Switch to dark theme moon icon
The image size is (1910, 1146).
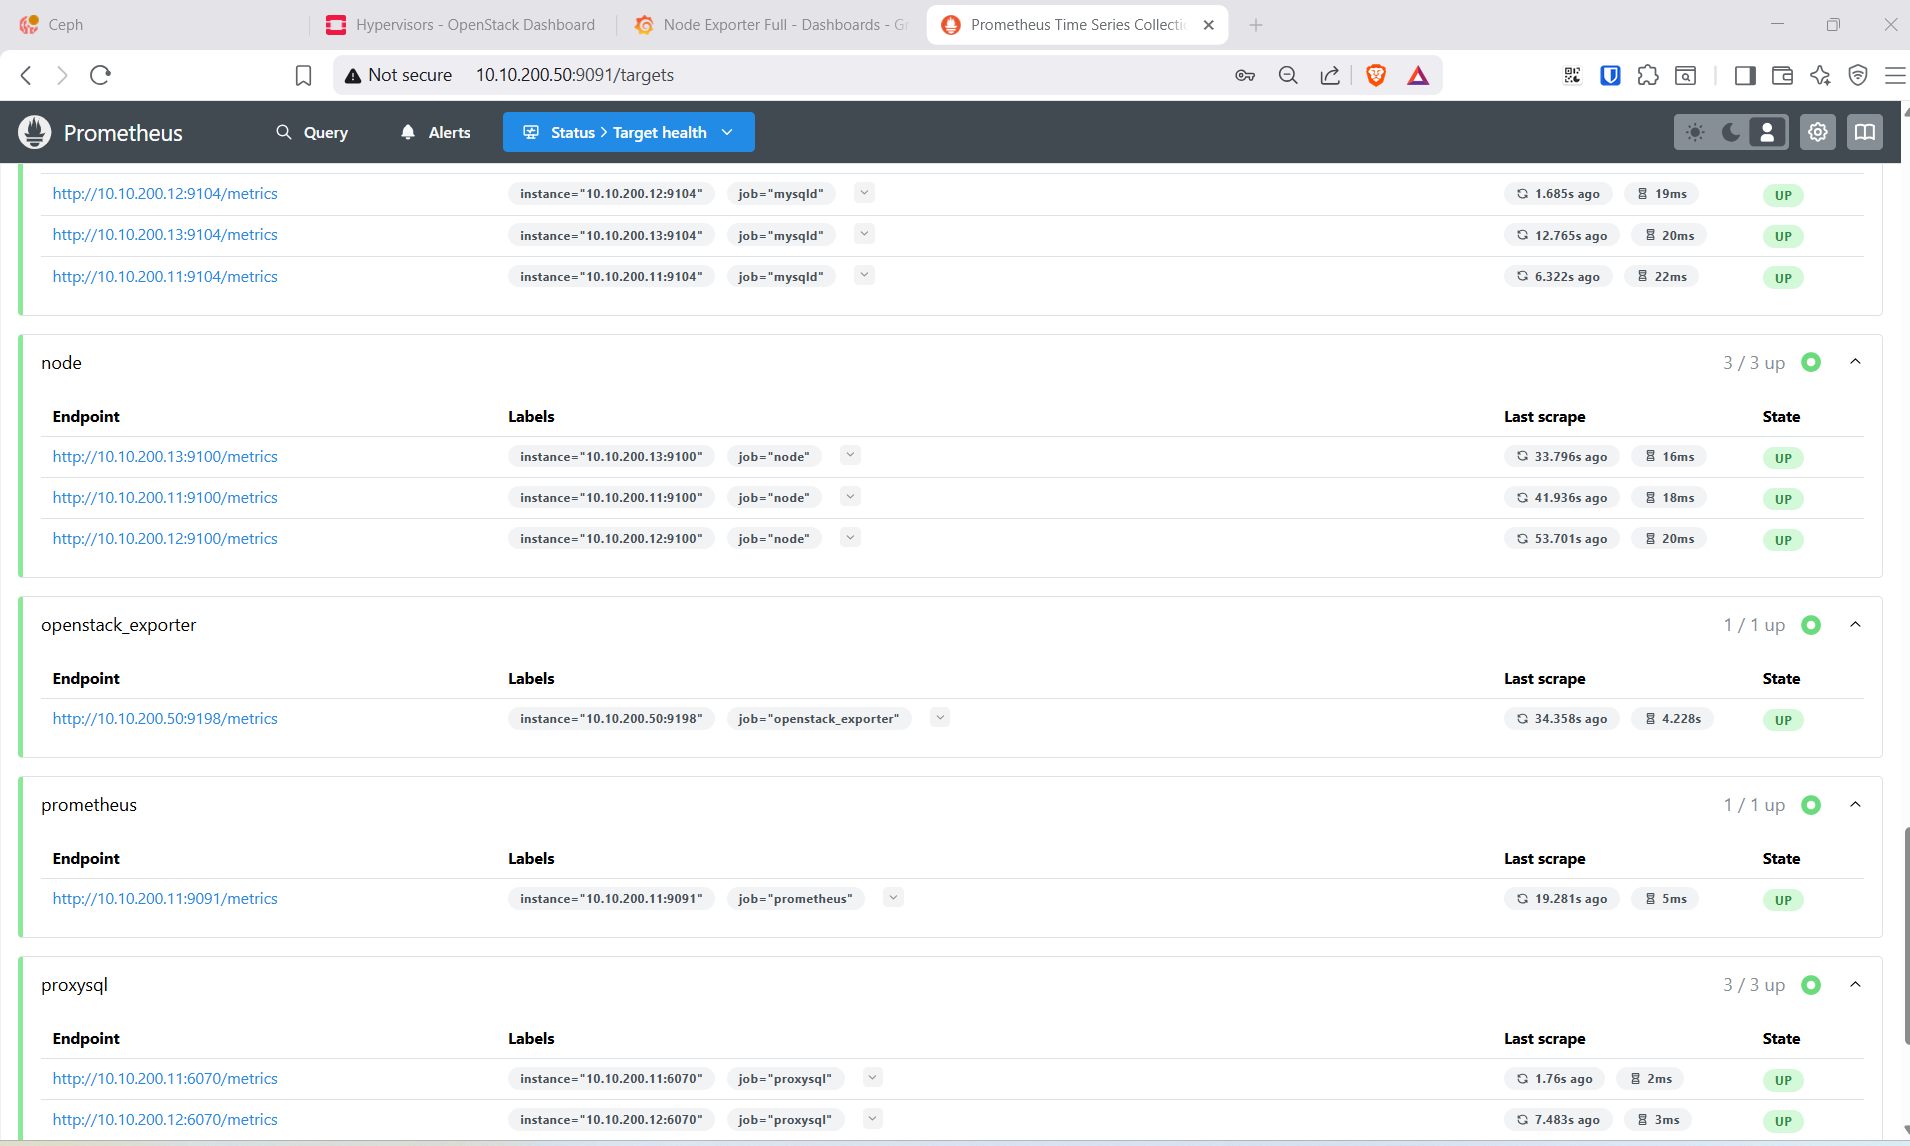point(1731,132)
